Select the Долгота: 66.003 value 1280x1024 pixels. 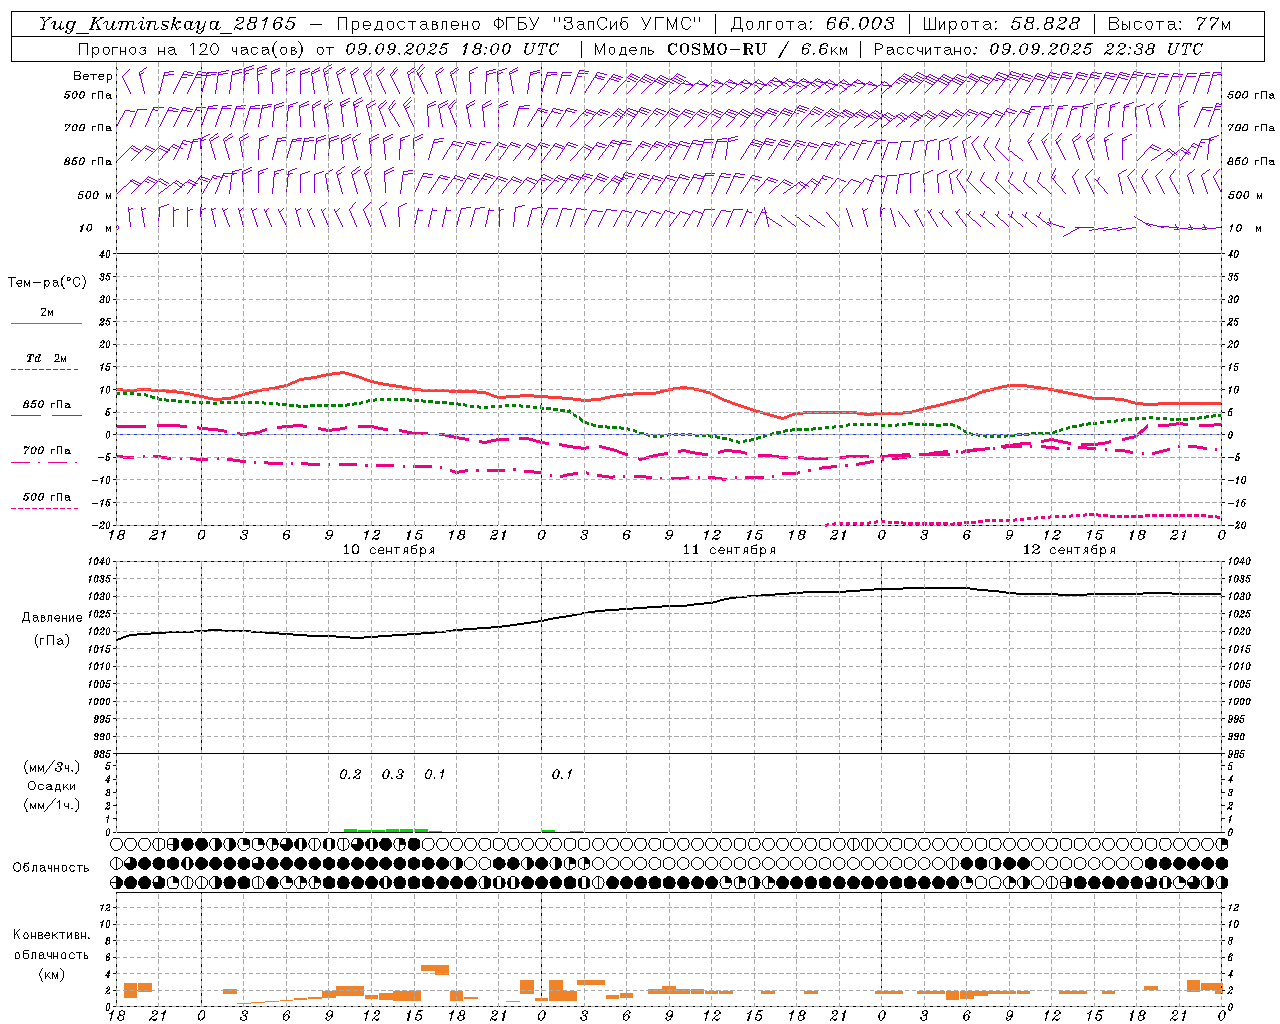coord(813,24)
